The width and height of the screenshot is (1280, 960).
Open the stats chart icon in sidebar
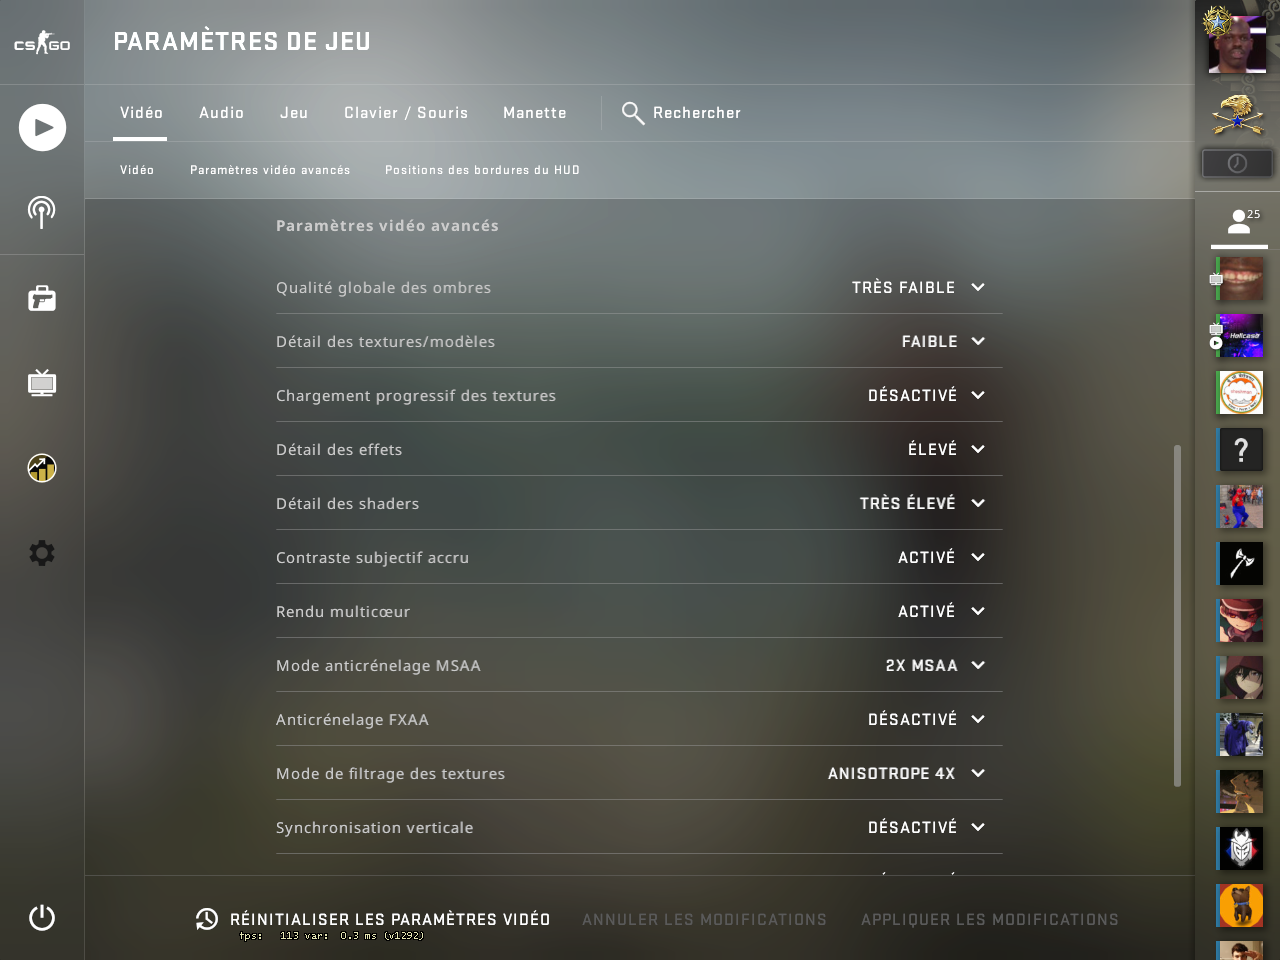pyautogui.click(x=42, y=468)
